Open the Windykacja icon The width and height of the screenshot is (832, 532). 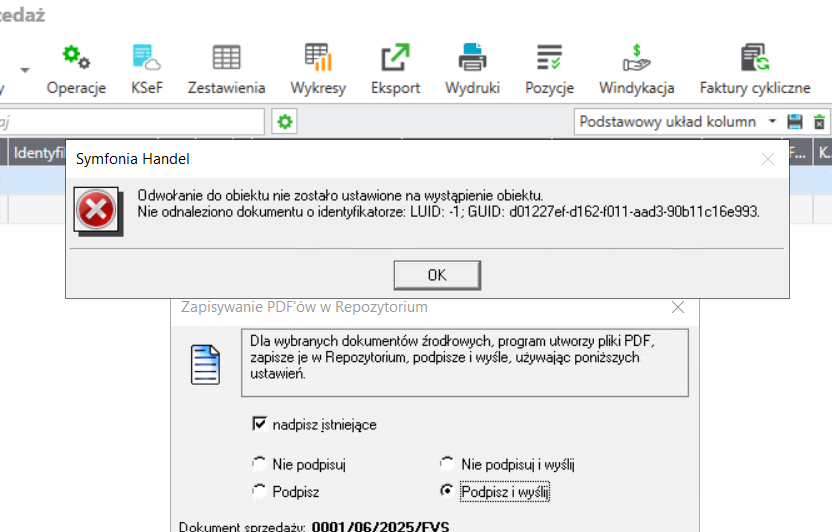636,68
